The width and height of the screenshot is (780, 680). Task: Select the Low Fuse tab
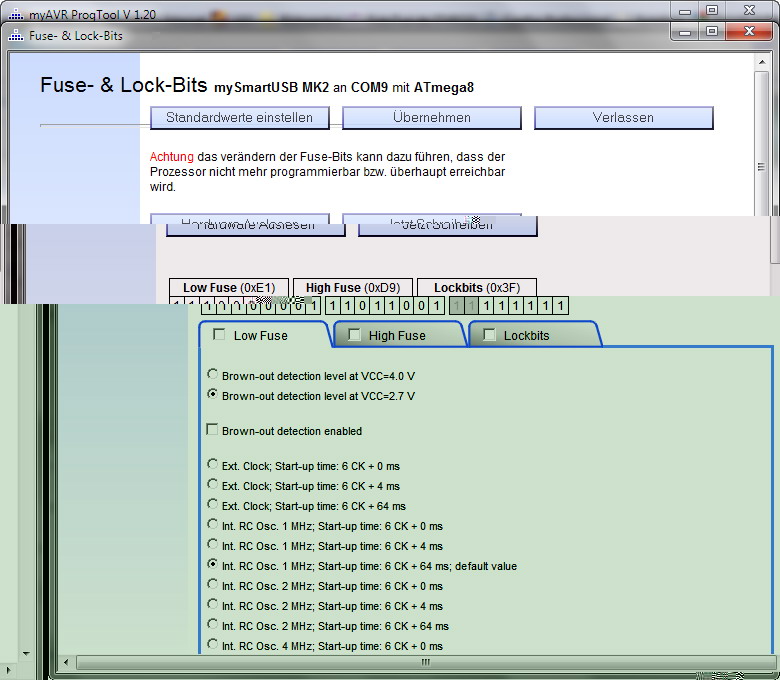[x=260, y=336]
